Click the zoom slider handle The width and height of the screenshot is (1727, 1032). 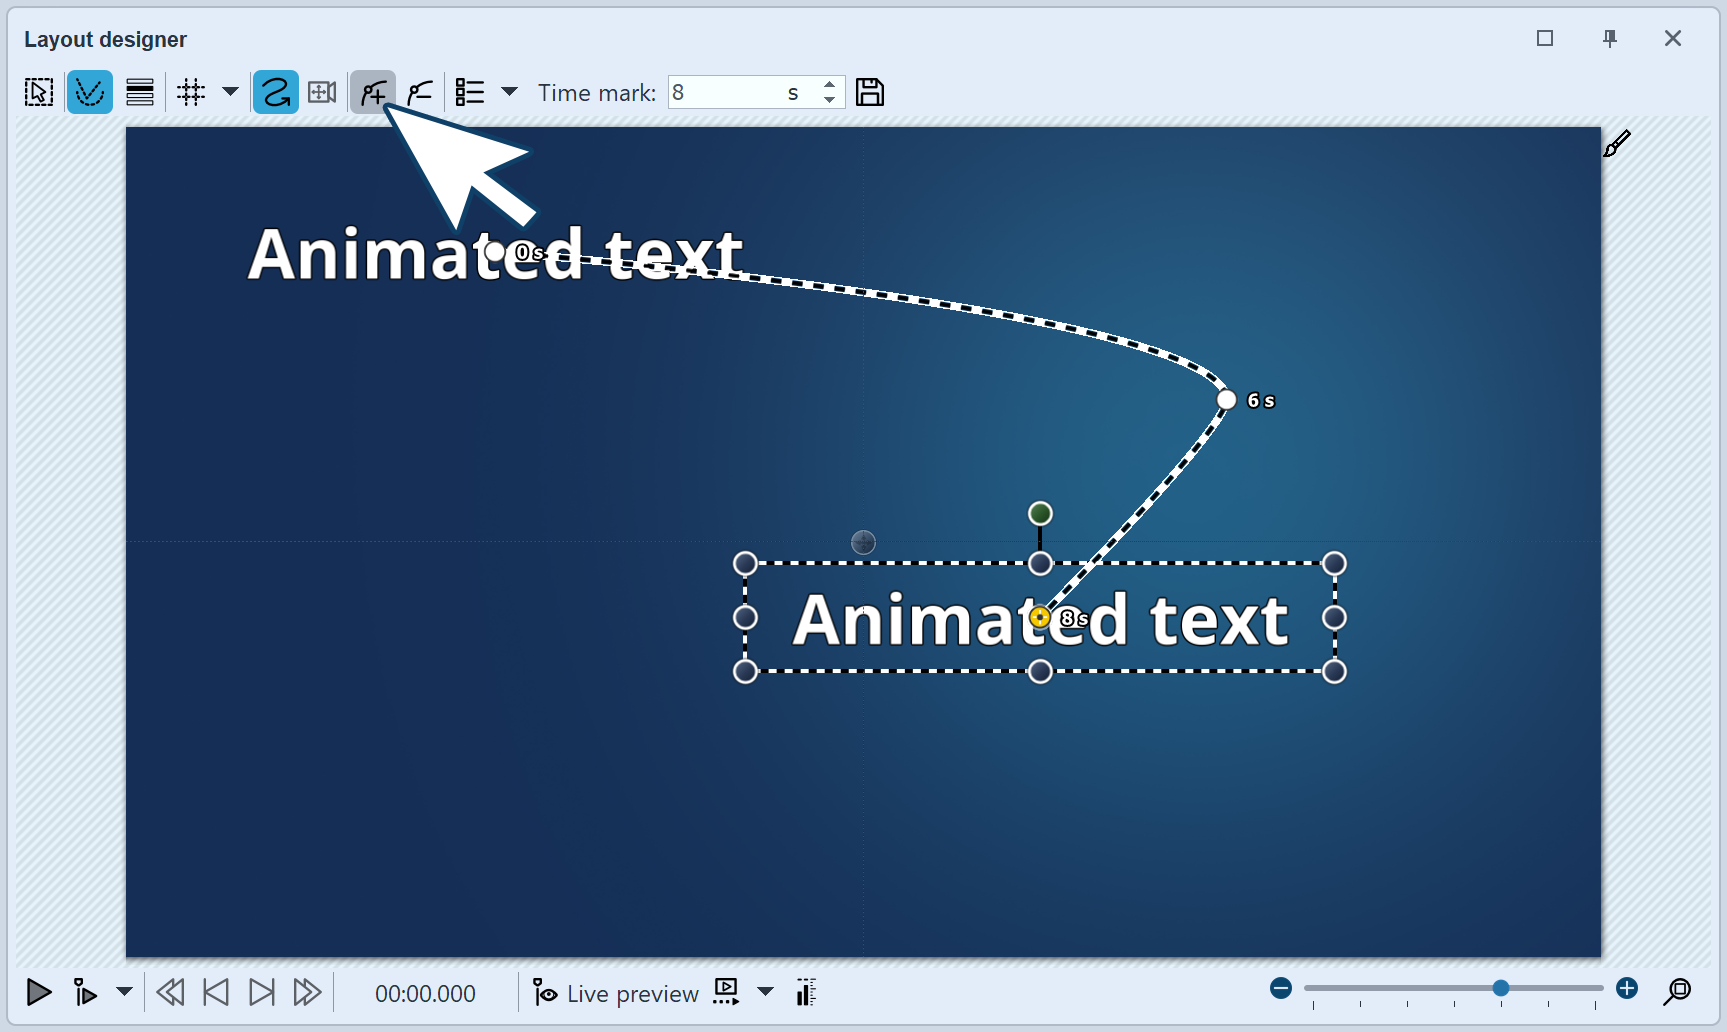[1501, 988]
